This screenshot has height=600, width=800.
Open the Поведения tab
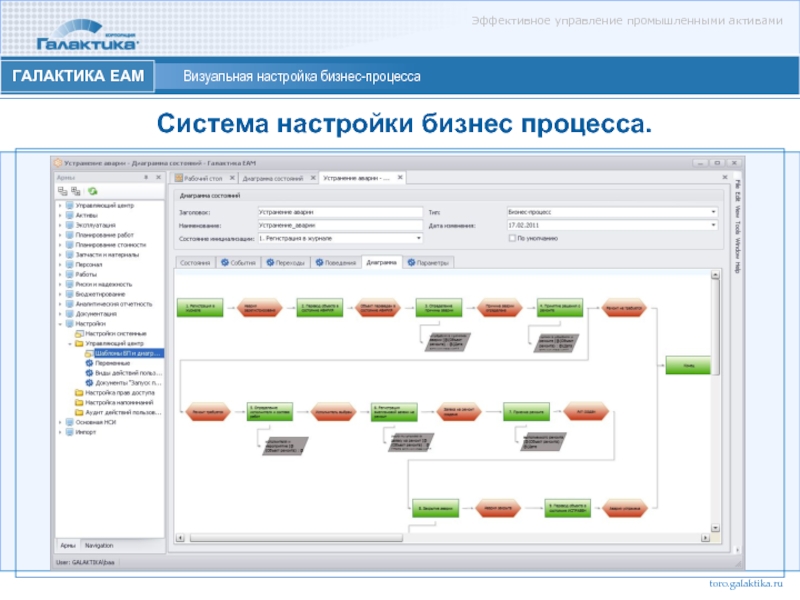click(x=336, y=263)
